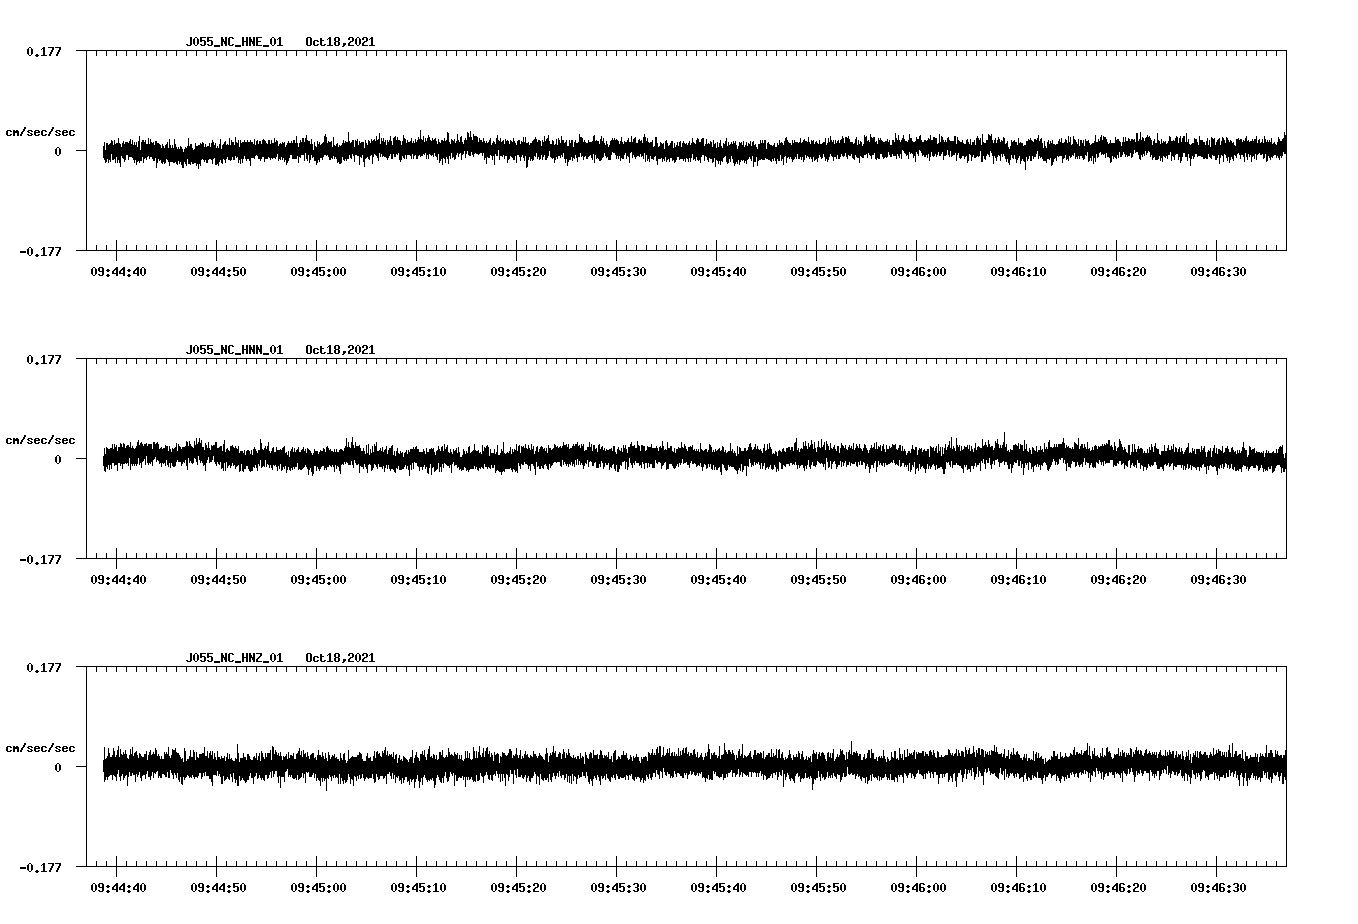The height and width of the screenshot is (924, 1358).
Task: Click the 09:45:40 time label under the HNZ plot
Action: [718, 887]
